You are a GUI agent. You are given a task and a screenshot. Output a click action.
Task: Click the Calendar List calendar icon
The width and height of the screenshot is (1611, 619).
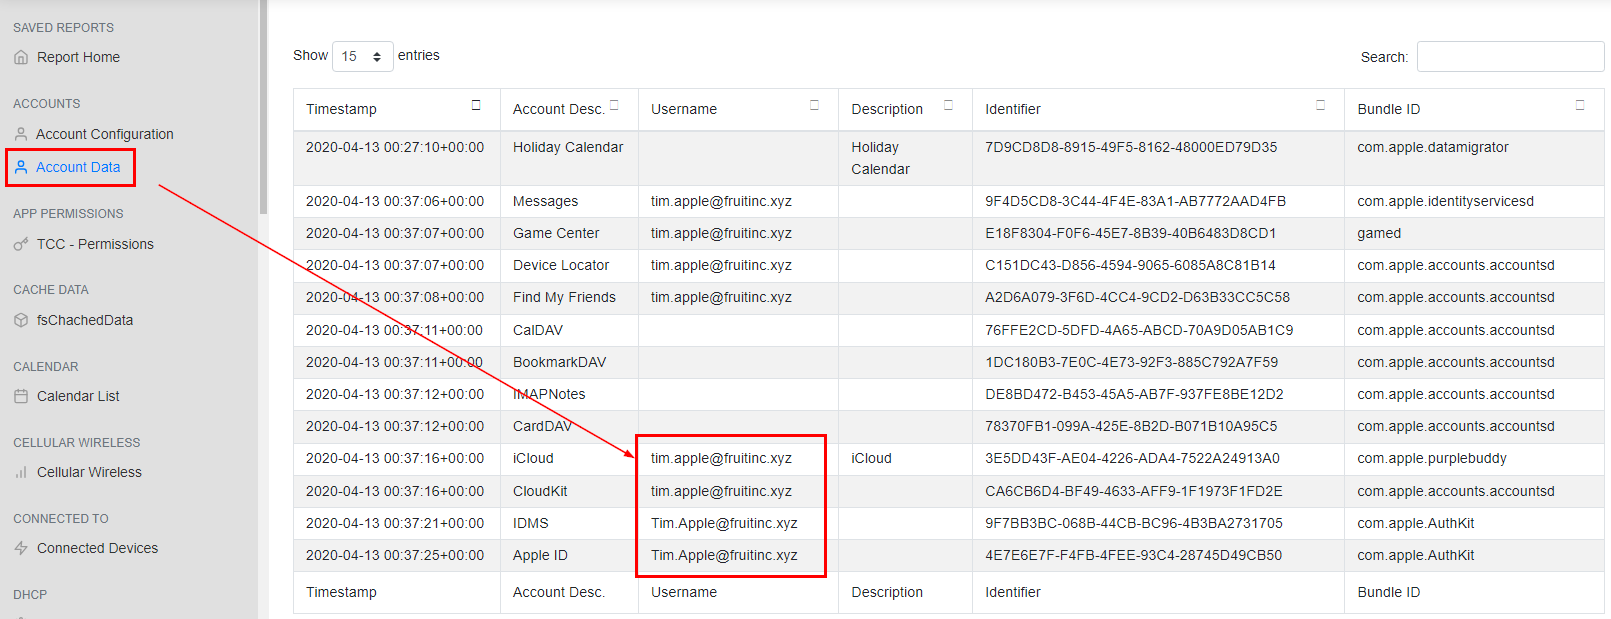(x=21, y=396)
